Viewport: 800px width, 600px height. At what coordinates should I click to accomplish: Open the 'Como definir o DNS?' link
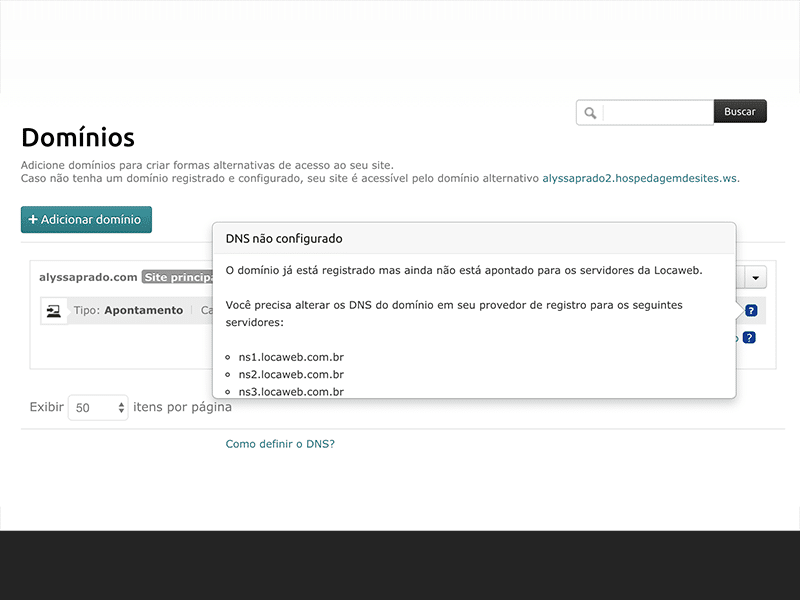pos(280,444)
